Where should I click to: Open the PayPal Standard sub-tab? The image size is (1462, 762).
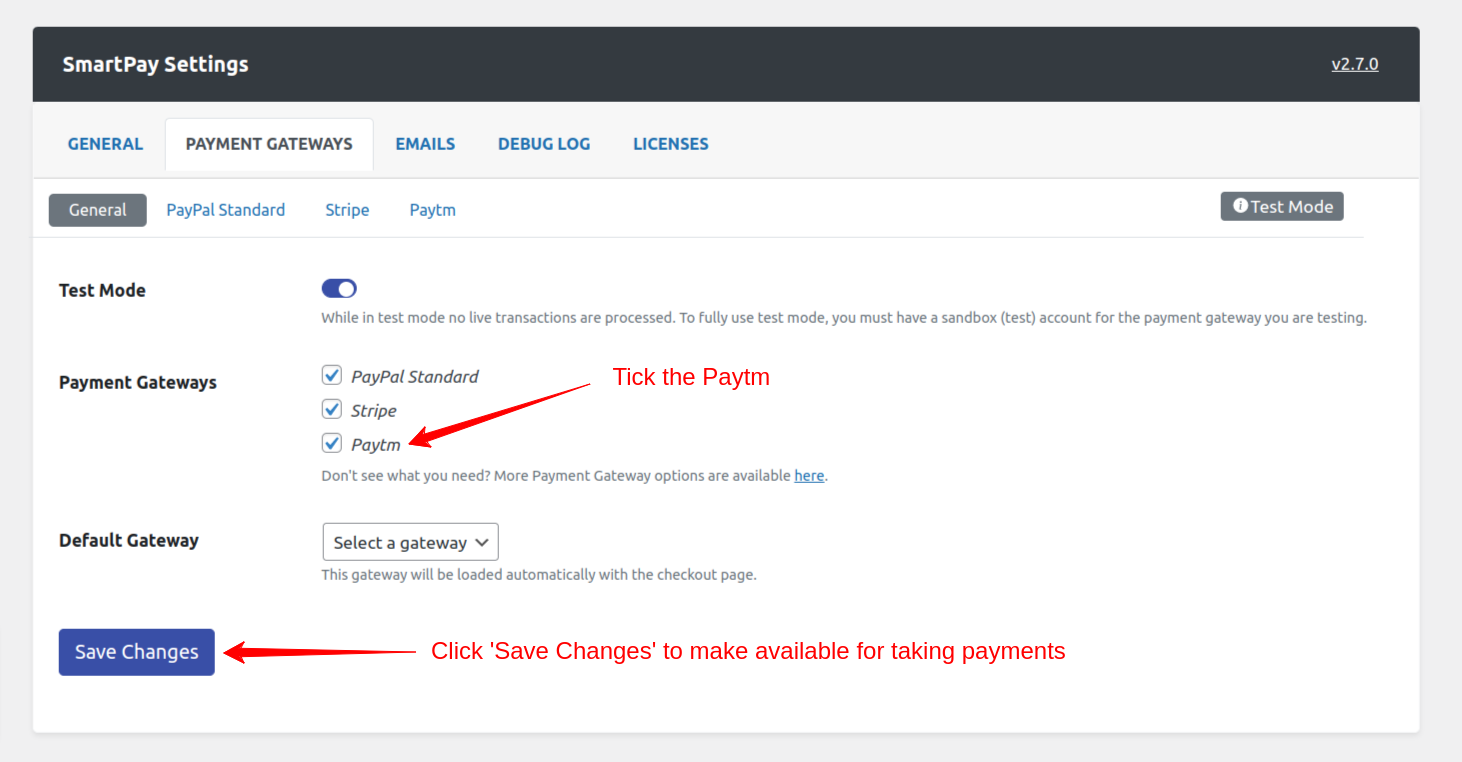(x=226, y=210)
